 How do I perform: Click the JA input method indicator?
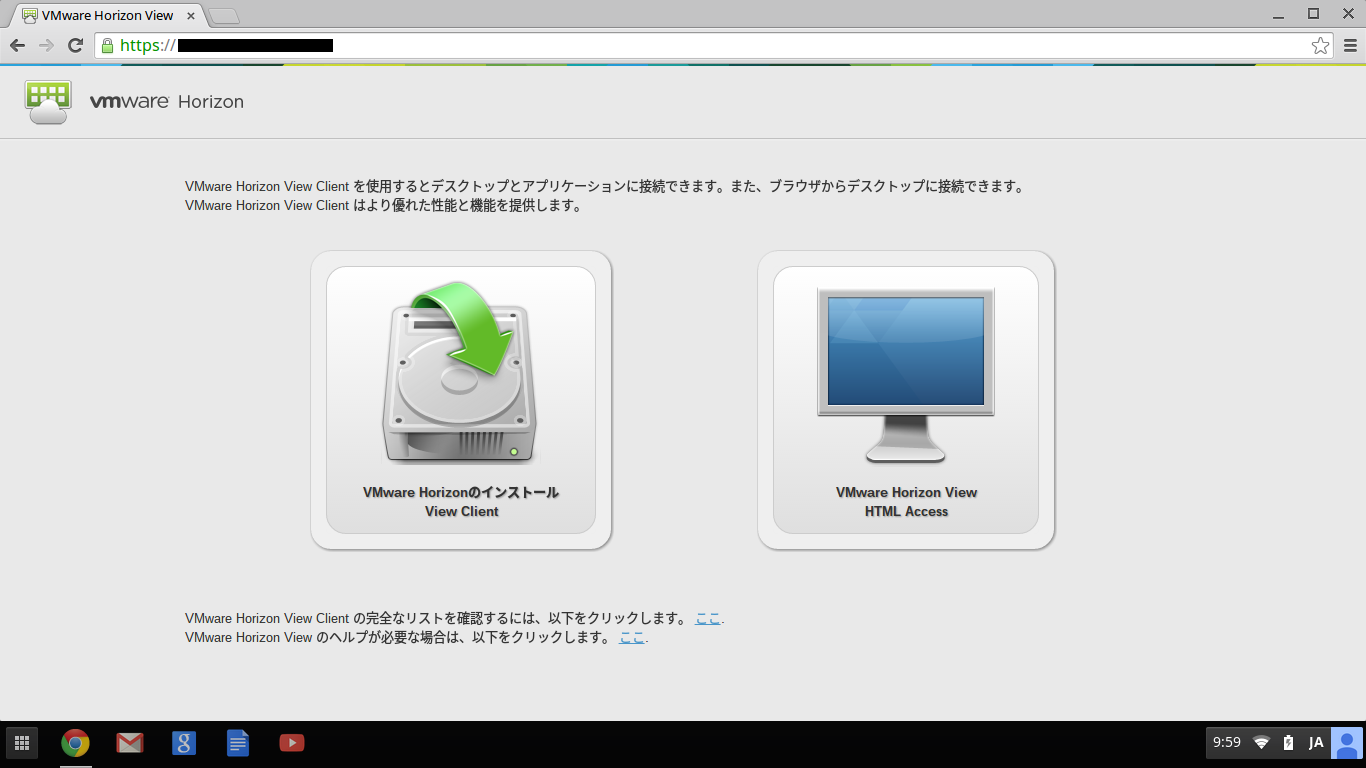point(1316,743)
